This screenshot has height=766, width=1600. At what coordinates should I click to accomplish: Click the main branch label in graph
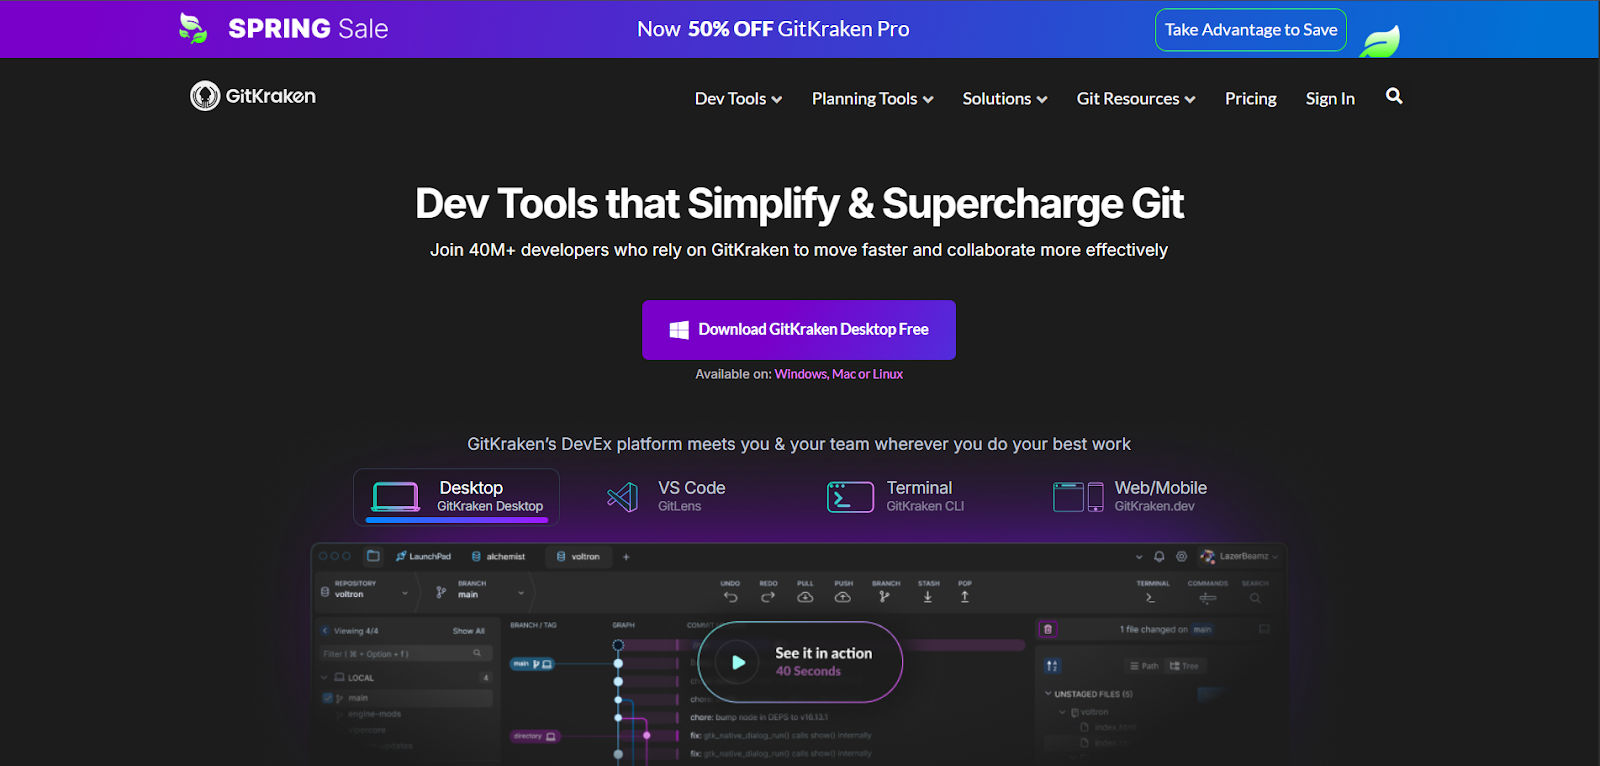point(533,664)
